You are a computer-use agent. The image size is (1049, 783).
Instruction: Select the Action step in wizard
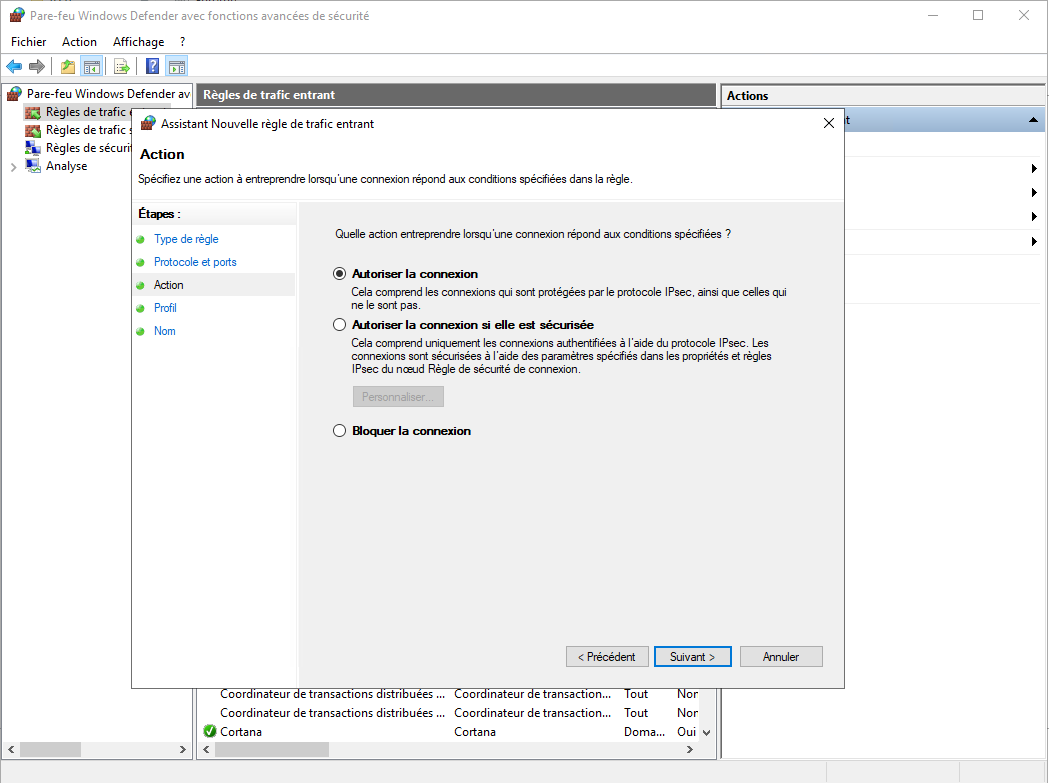[168, 284]
